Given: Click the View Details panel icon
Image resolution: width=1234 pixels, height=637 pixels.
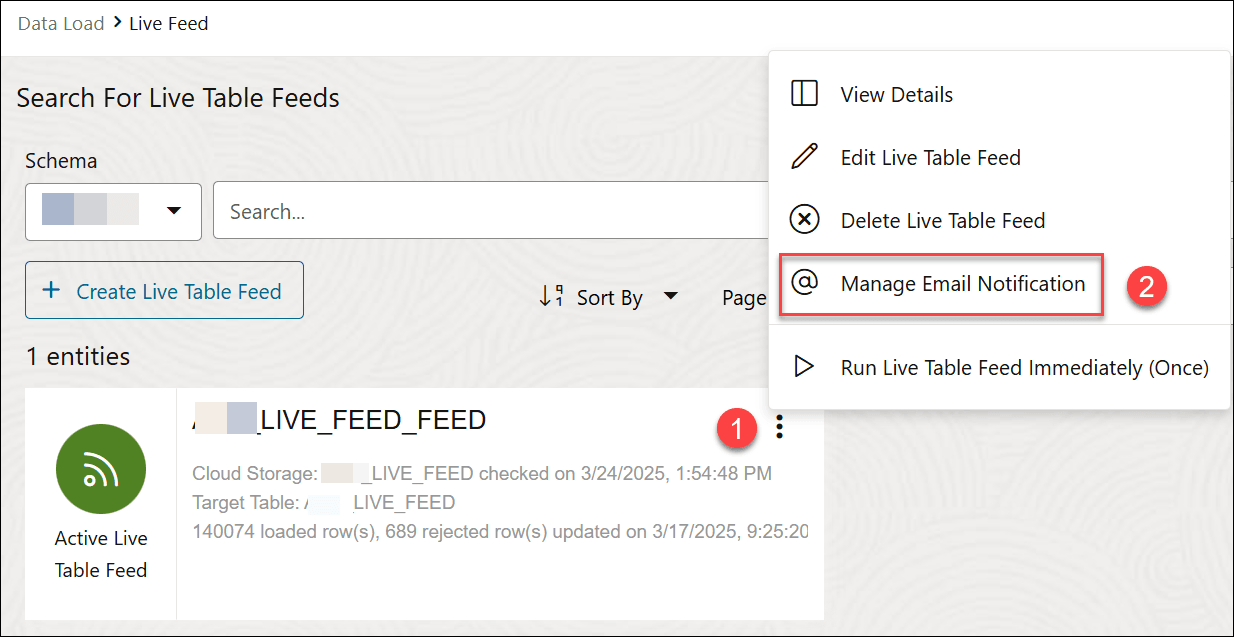Looking at the screenshot, I should (x=806, y=93).
